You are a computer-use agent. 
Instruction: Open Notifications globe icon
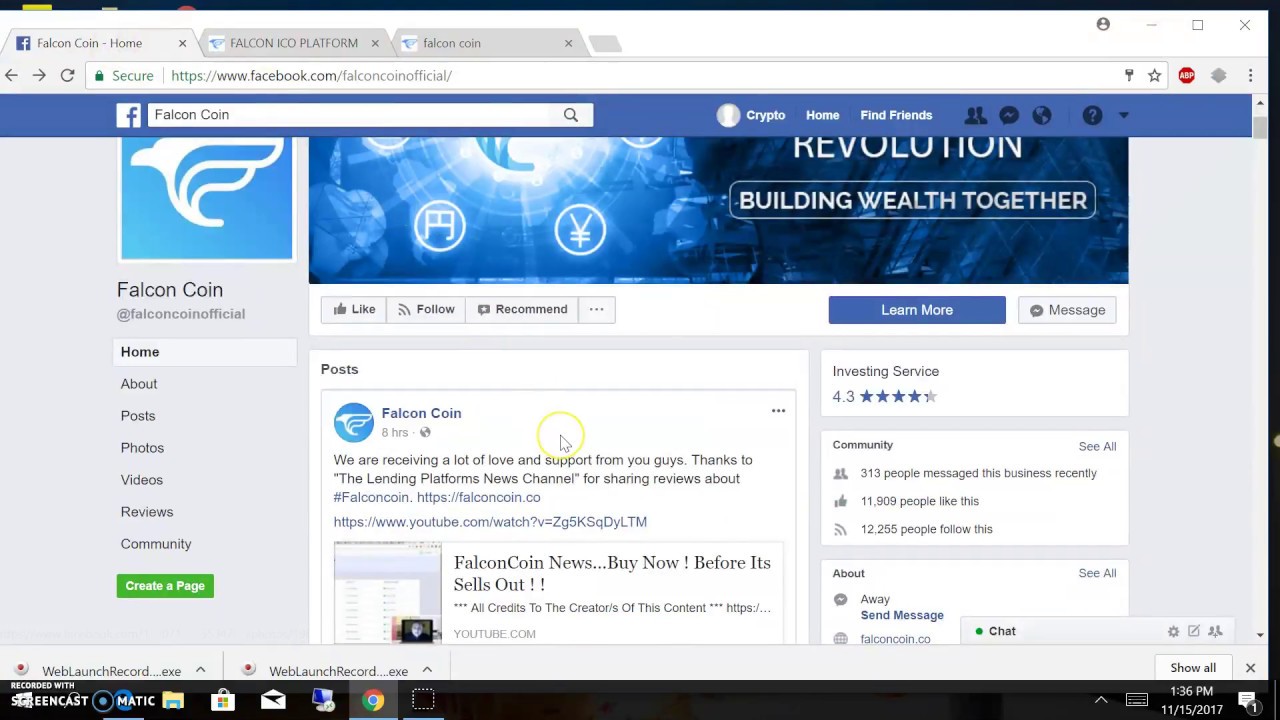(1042, 115)
